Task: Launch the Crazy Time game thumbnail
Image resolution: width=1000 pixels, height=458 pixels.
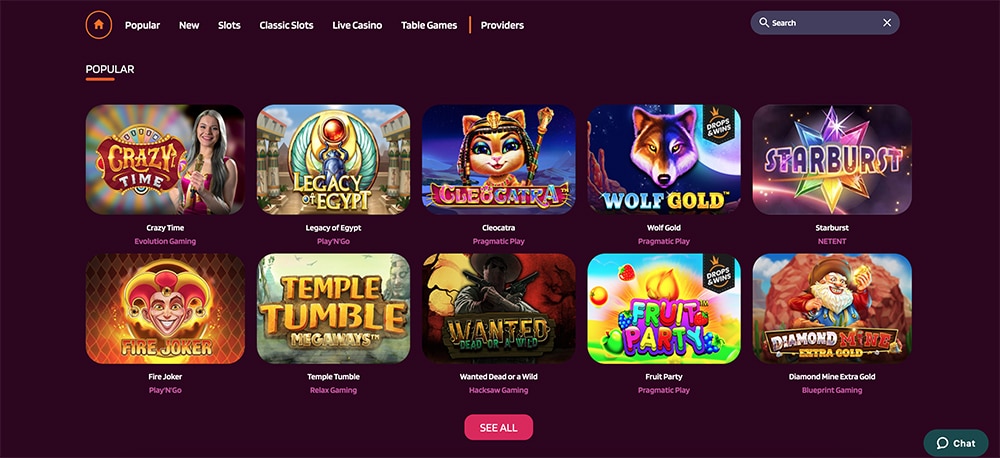Action: click(x=165, y=159)
